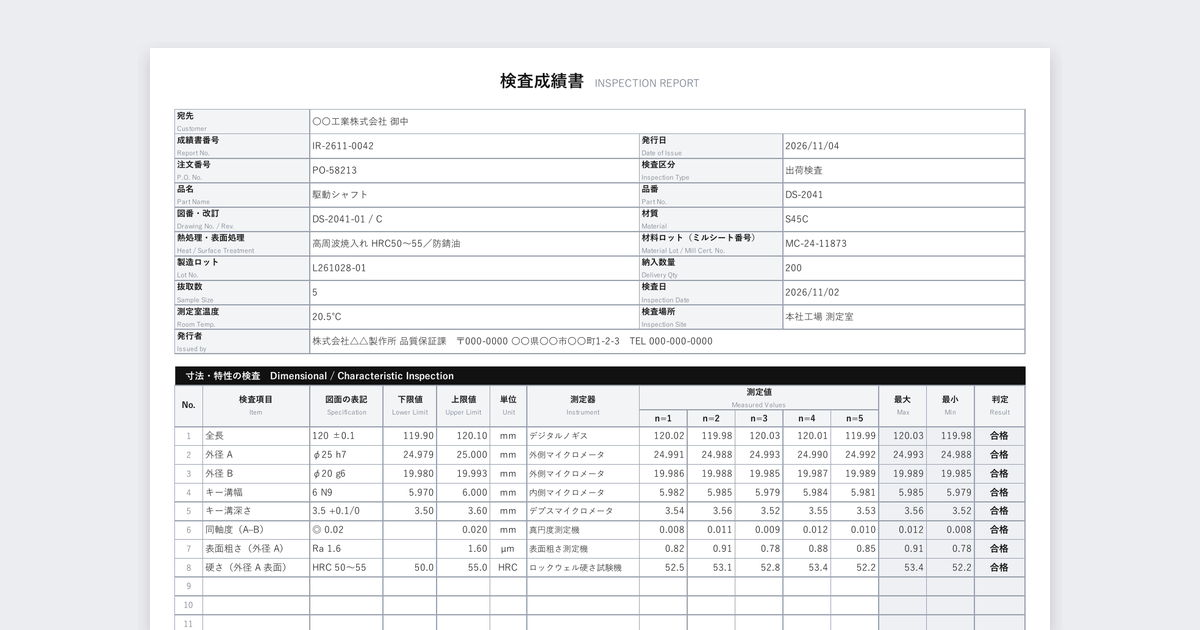Image resolution: width=1200 pixels, height=630 pixels.
Task: Select heat treatment 高周波焼入れ HRC50〜55／防錆油
Action: point(387,243)
